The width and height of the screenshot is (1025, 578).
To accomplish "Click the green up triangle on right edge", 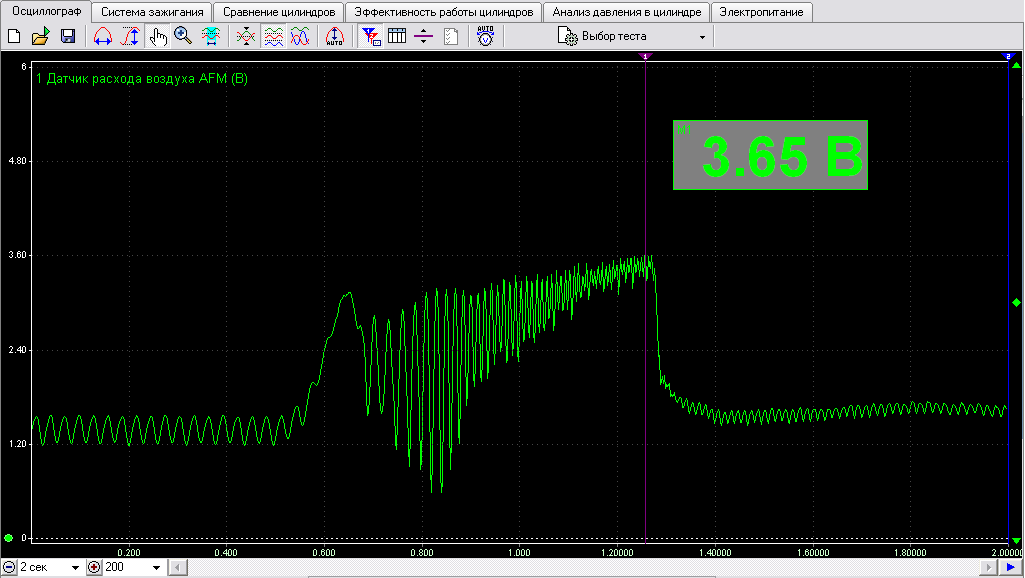I will point(1017,65).
